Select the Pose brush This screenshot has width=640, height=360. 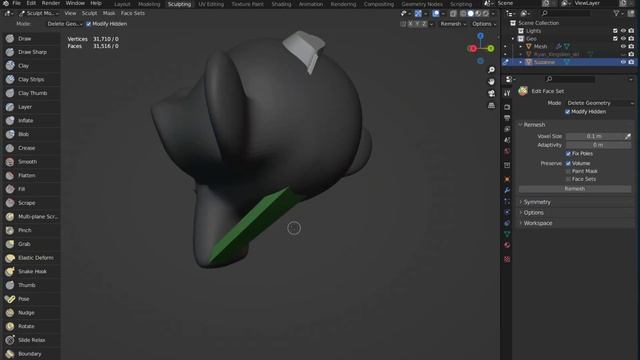(32, 299)
